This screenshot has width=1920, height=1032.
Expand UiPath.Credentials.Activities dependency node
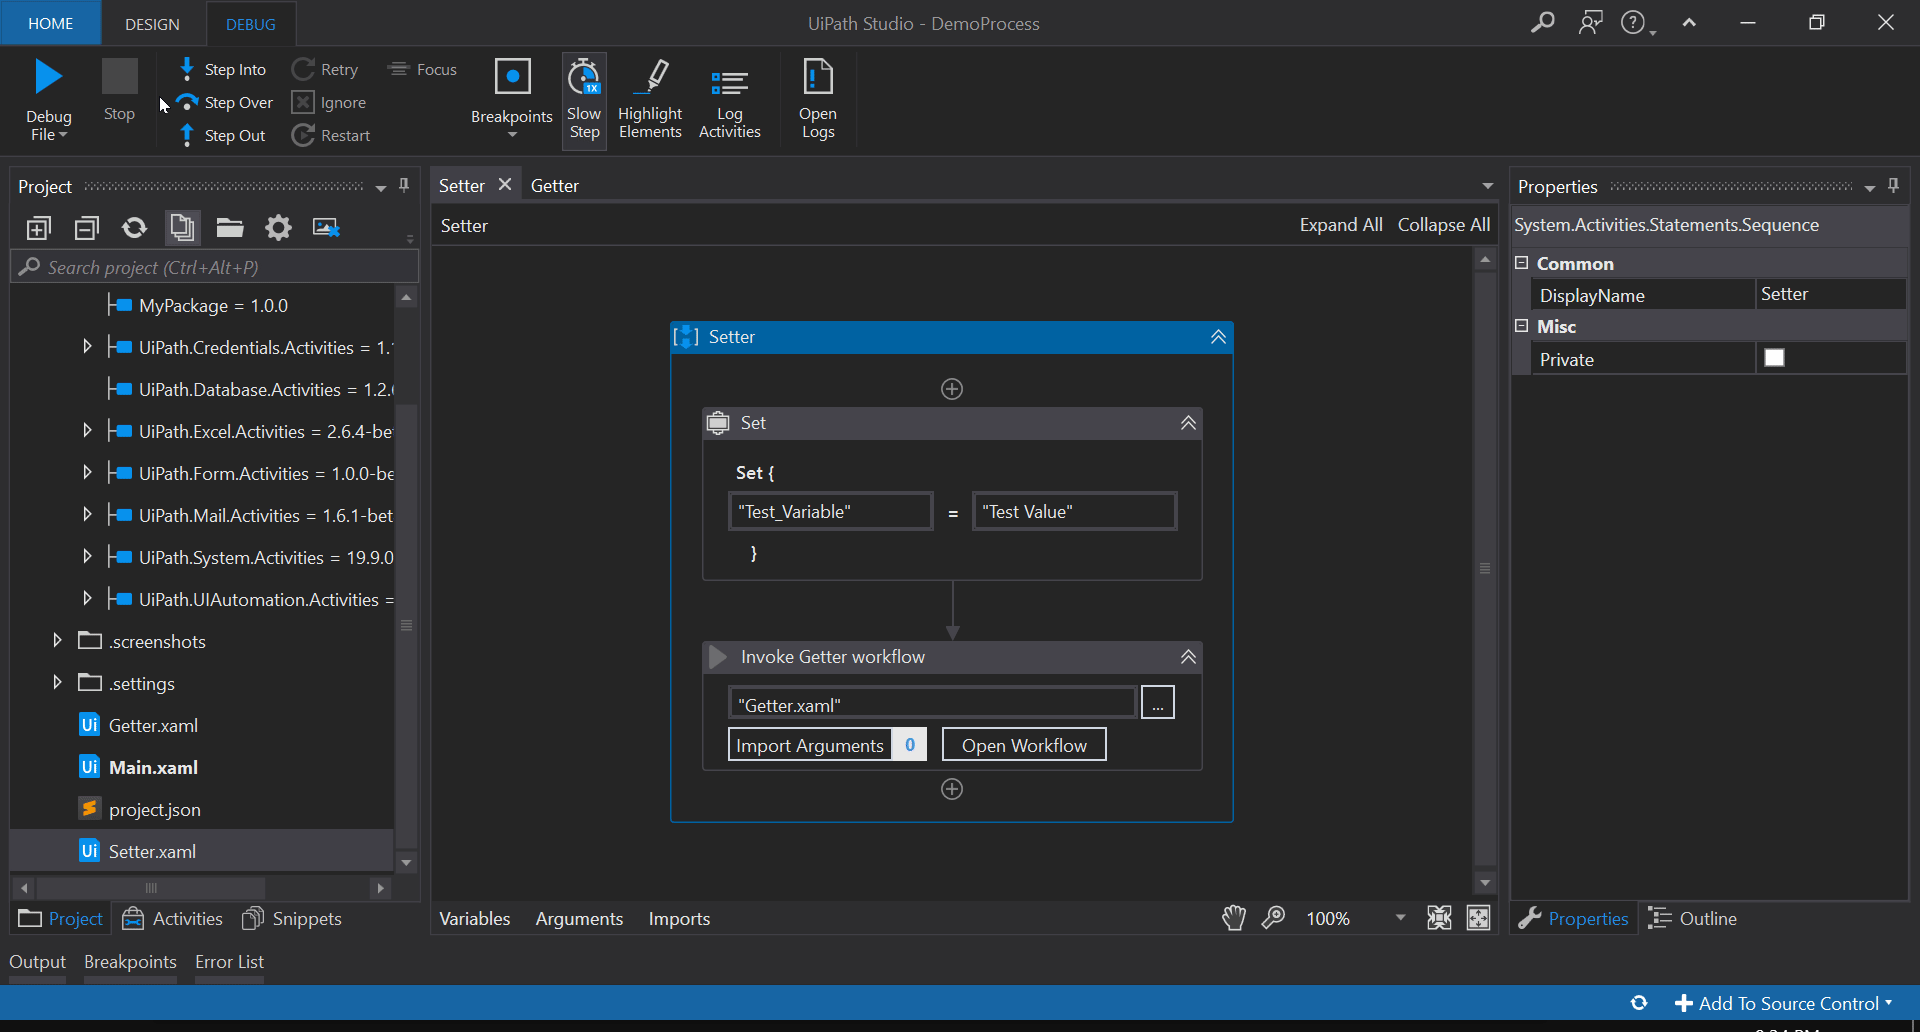[x=87, y=347]
